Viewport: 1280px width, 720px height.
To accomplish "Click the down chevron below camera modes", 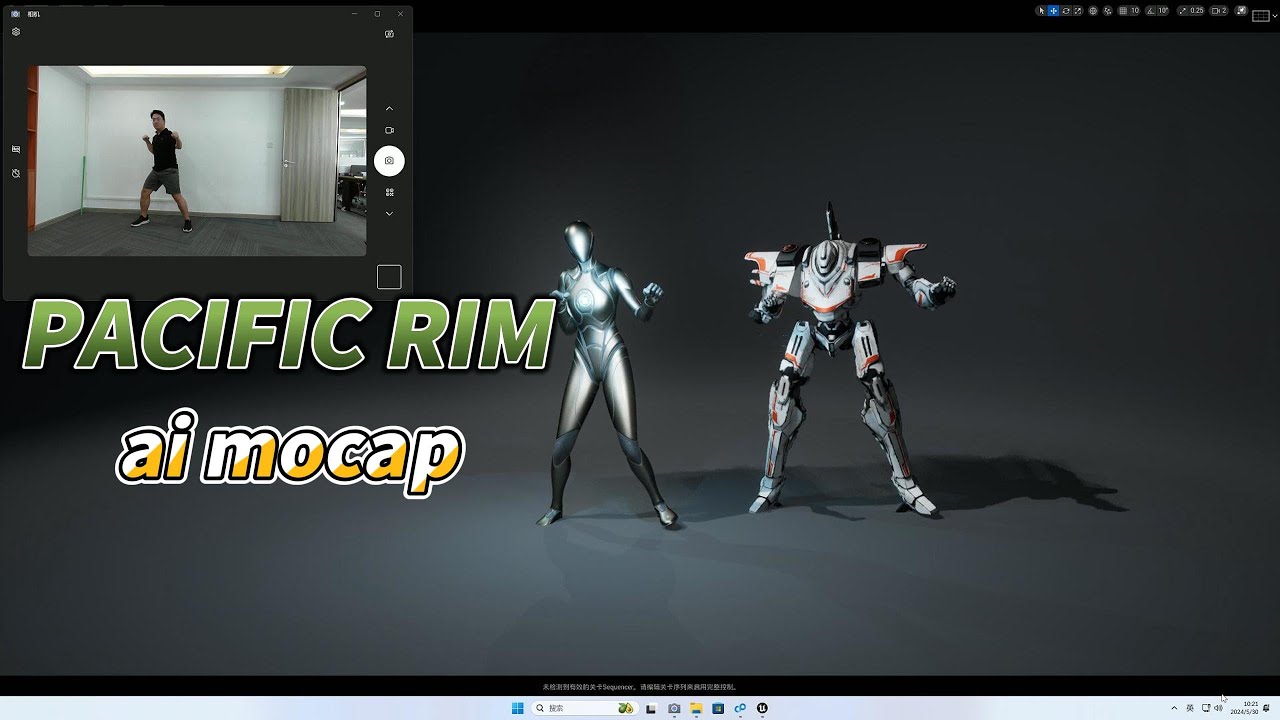I will click(389, 213).
